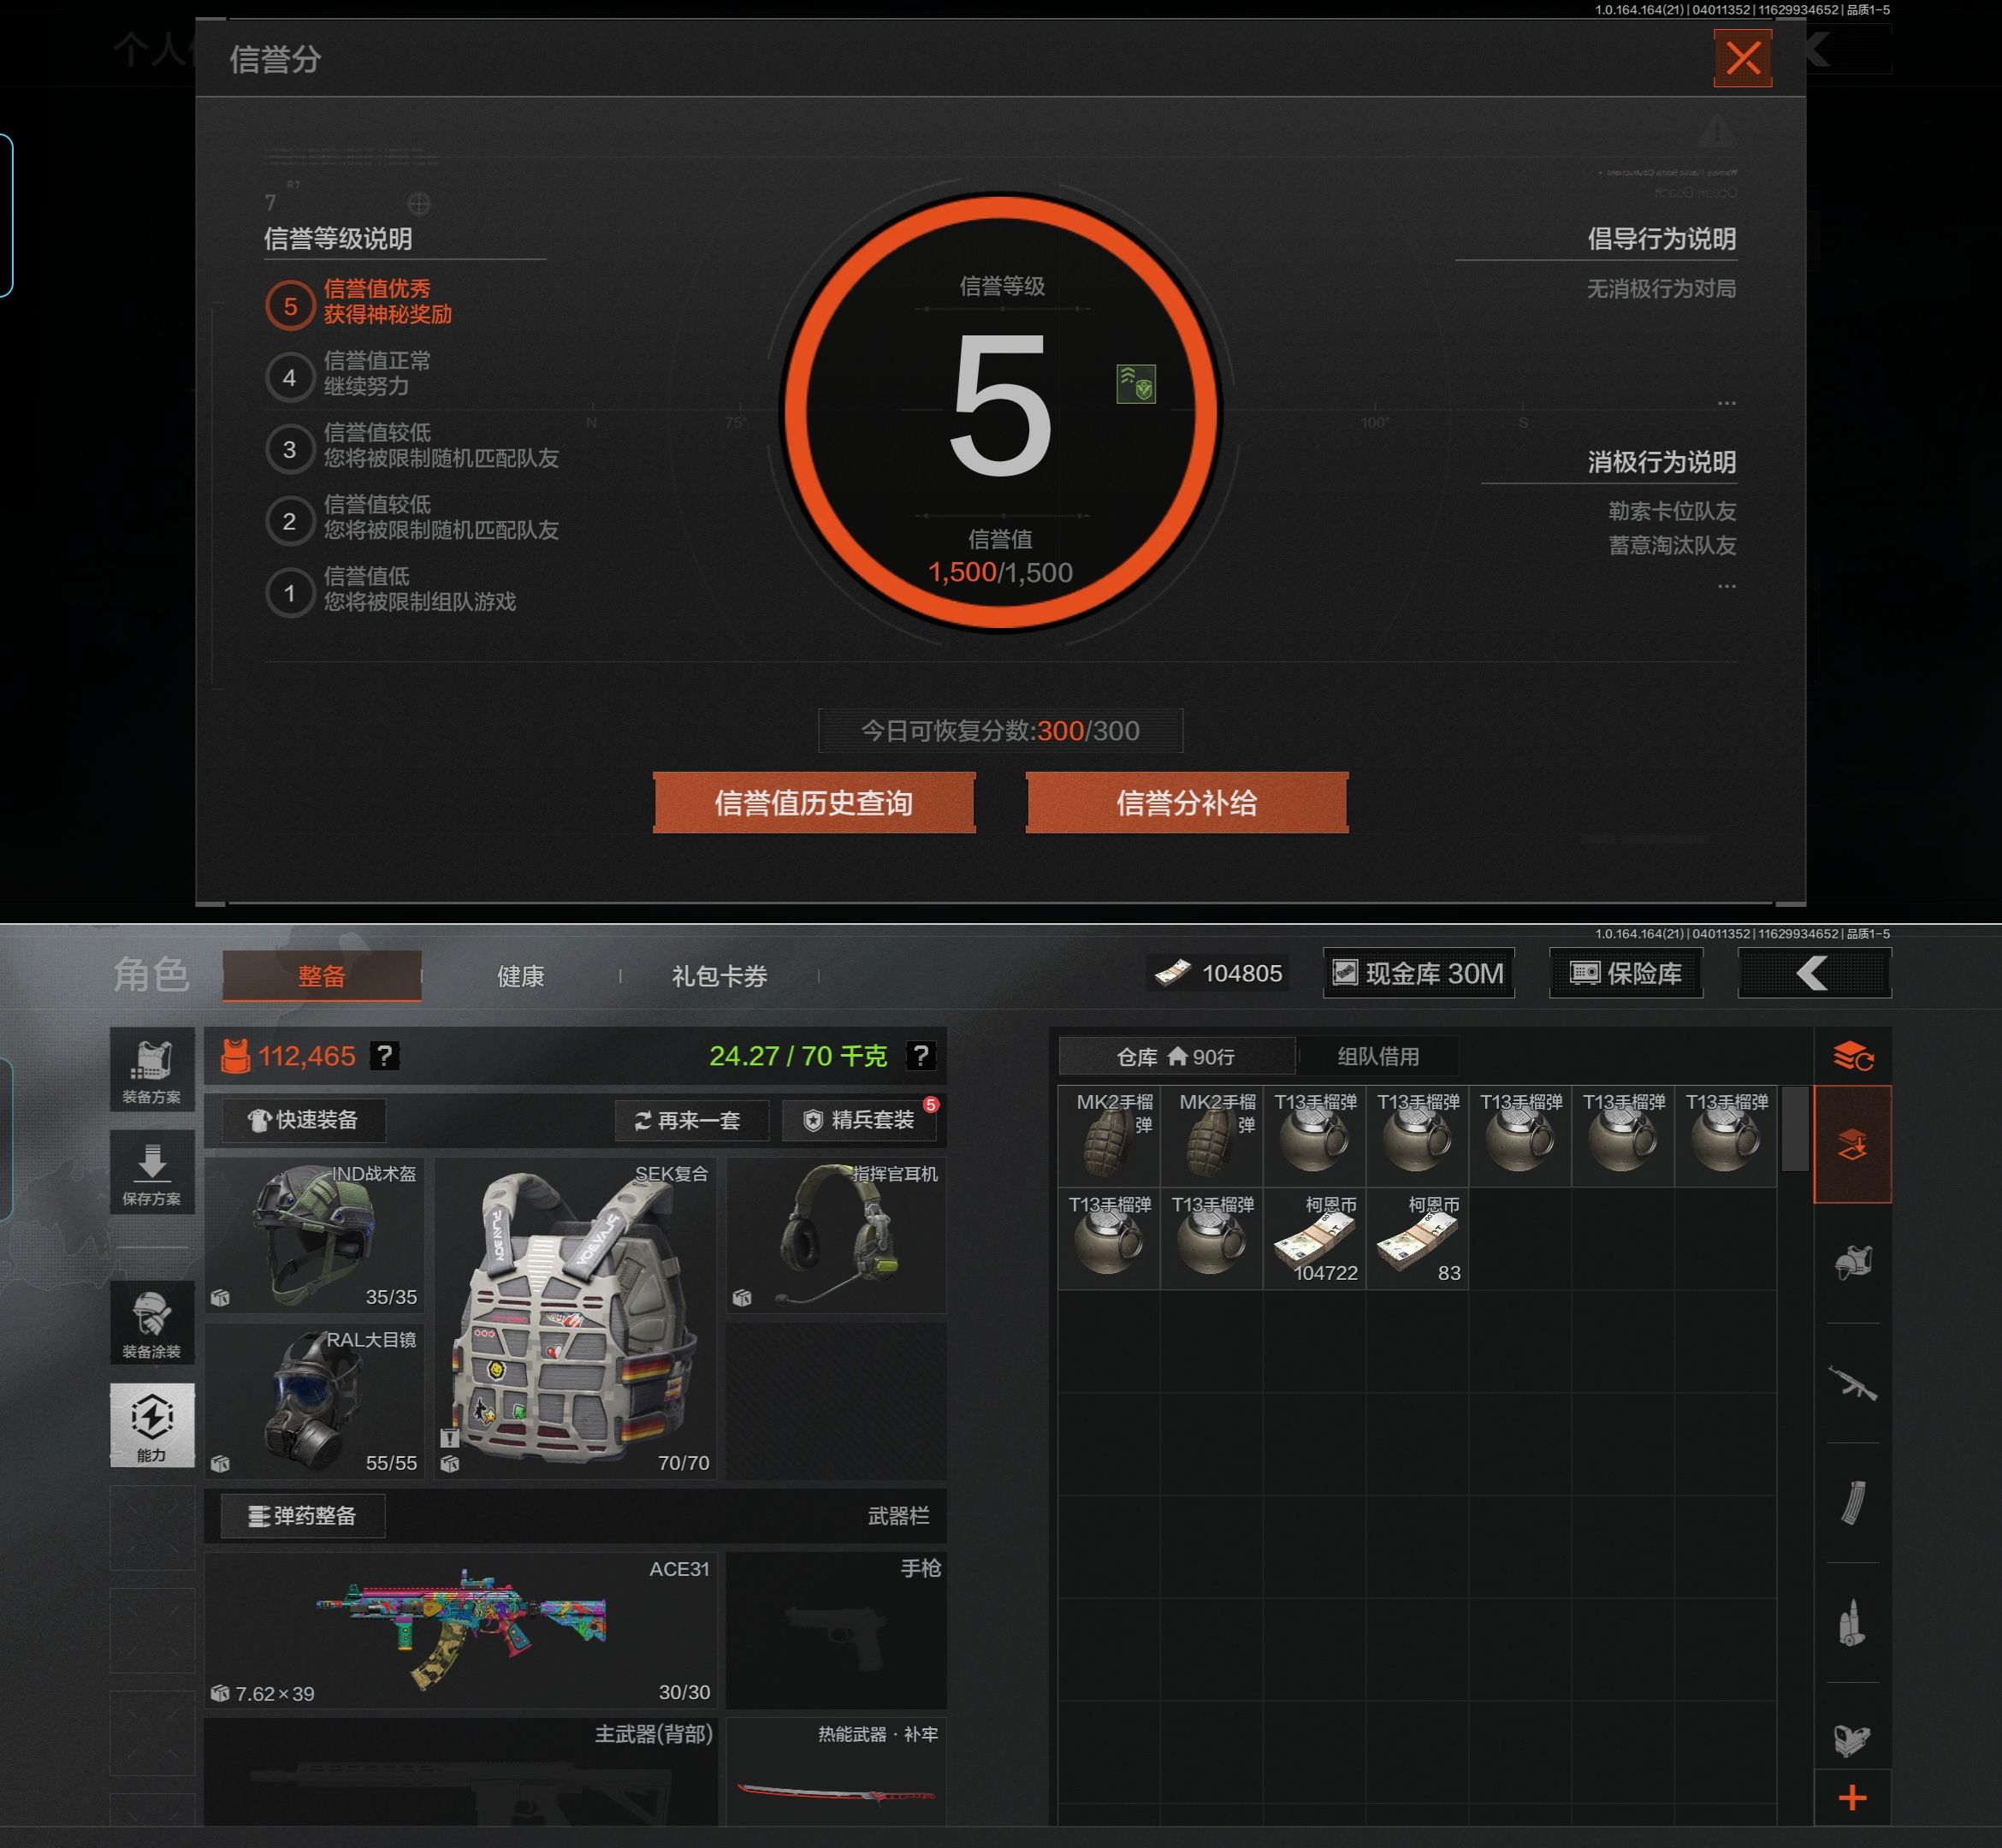Viewport: 2002px width, 1848px height.
Task: Click the green reputation badge icon
Action: click(1135, 384)
